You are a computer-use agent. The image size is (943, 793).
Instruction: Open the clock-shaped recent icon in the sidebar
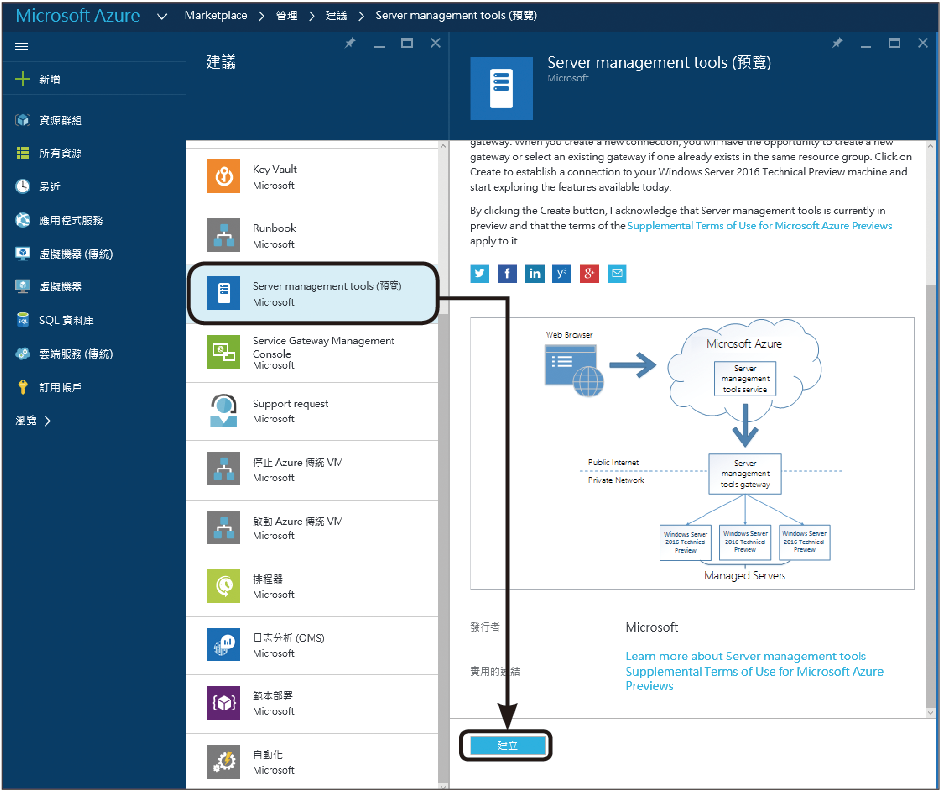tap(22, 186)
